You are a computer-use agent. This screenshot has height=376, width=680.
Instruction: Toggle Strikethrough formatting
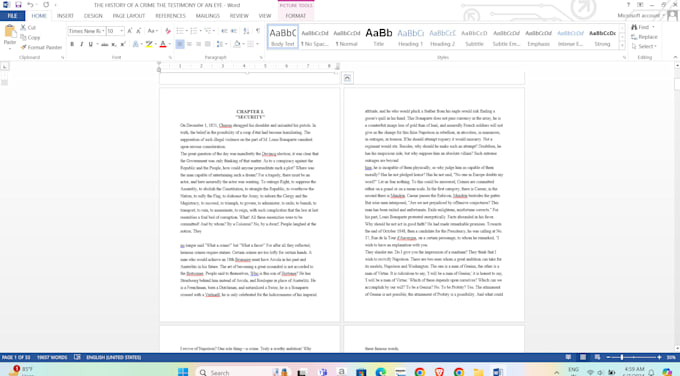tap(105, 44)
